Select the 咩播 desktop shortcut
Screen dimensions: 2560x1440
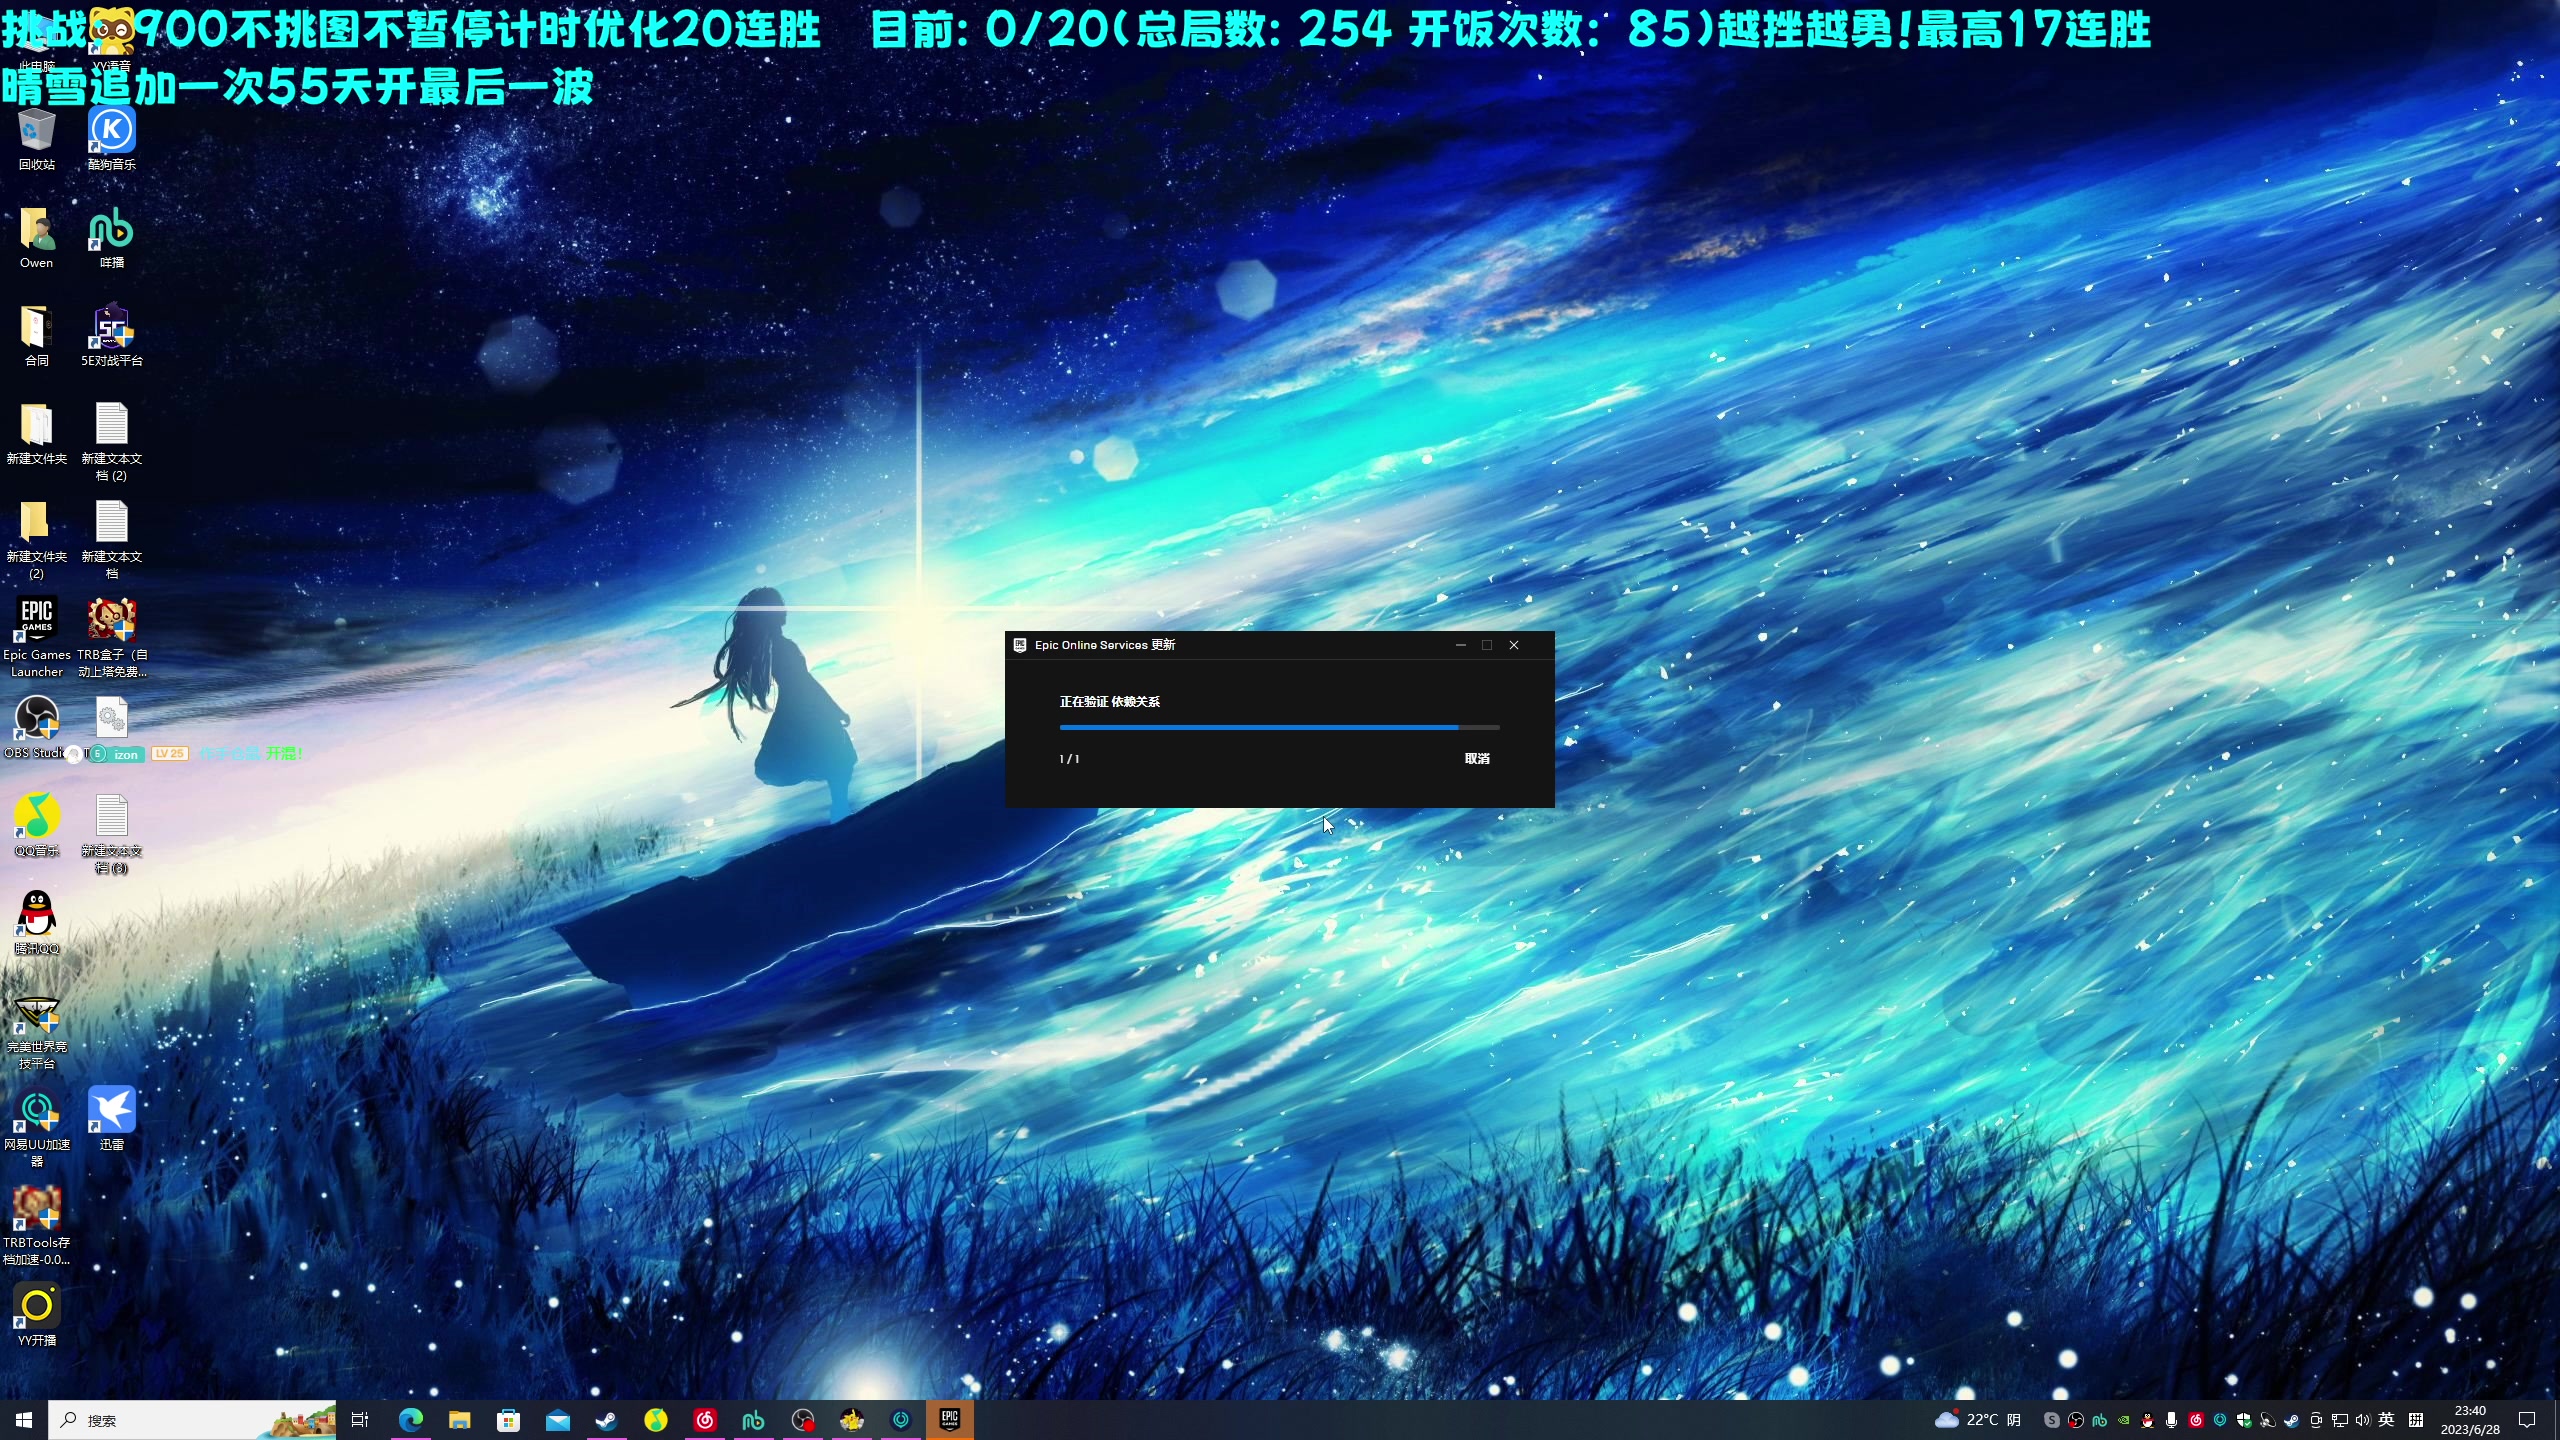111,238
